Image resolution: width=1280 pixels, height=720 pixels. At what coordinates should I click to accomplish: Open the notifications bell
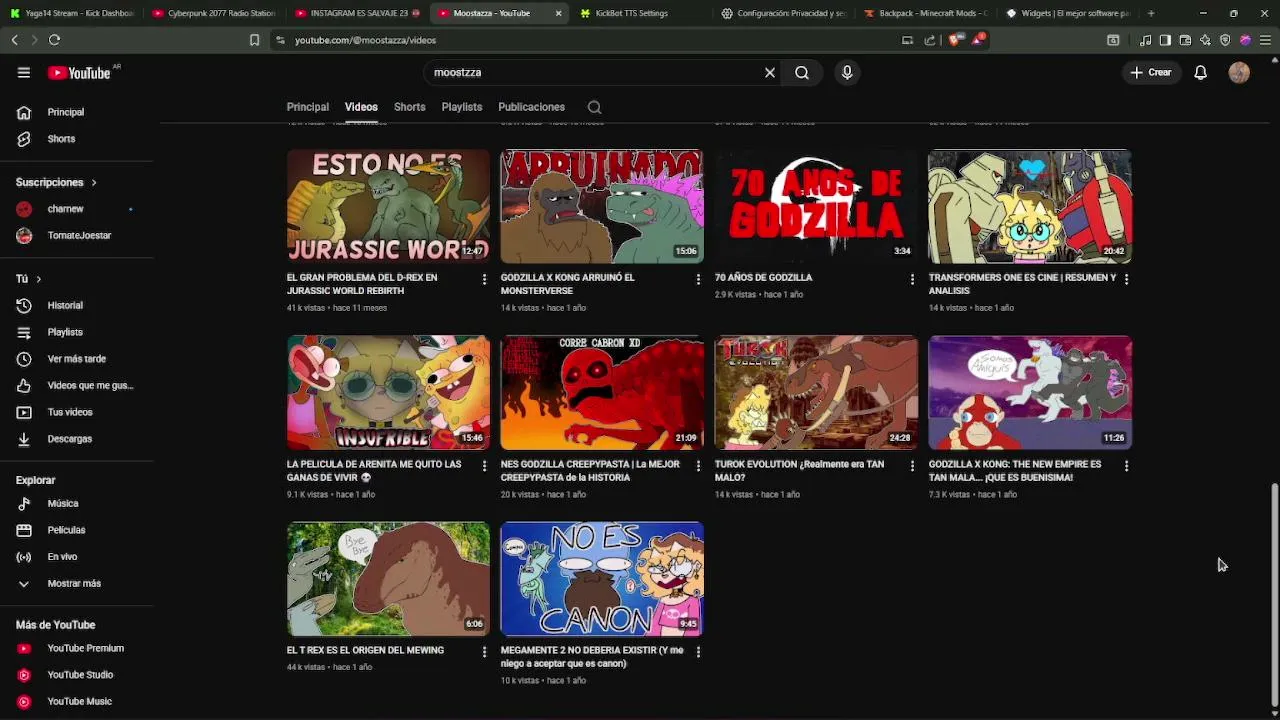[x=1200, y=72]
